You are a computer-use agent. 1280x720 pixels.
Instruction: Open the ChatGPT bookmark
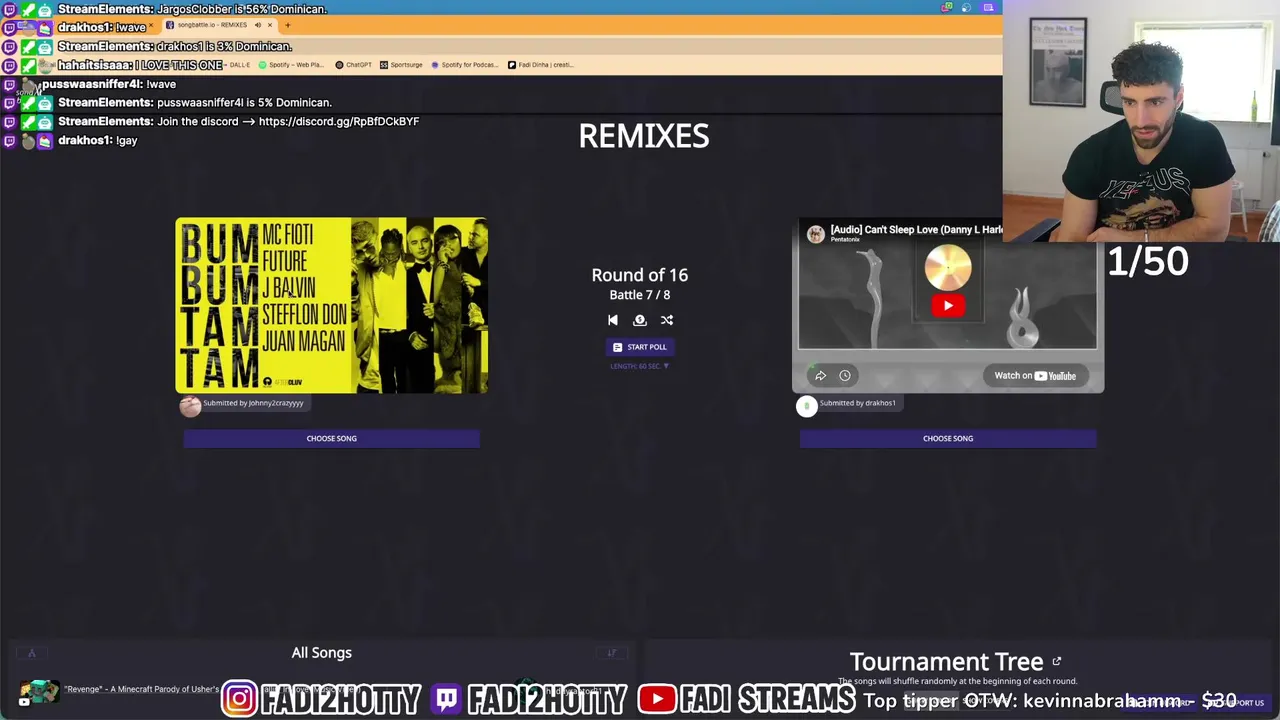pos(353,65)
